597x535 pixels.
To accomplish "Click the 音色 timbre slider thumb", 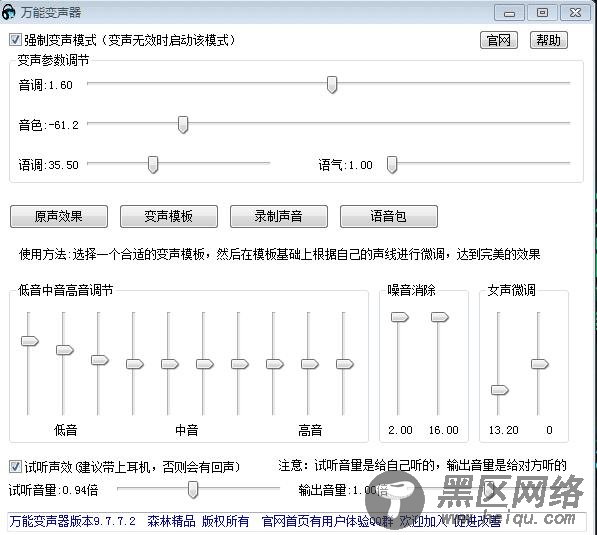I will (183, 125).
